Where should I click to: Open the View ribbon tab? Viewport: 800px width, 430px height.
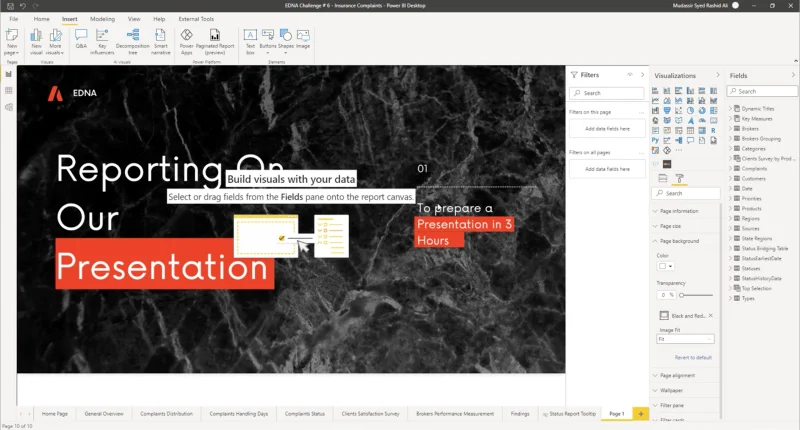[x=134, y=19]
